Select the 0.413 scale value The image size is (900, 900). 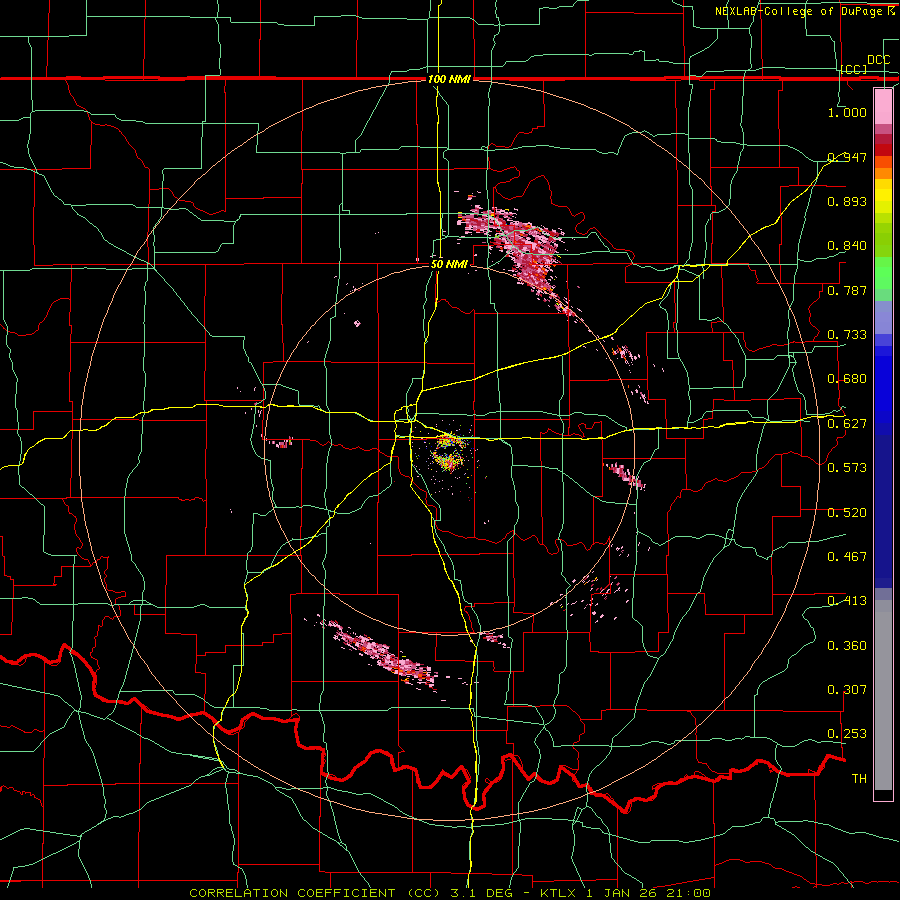pyautogui.click(x=847, y=601)
